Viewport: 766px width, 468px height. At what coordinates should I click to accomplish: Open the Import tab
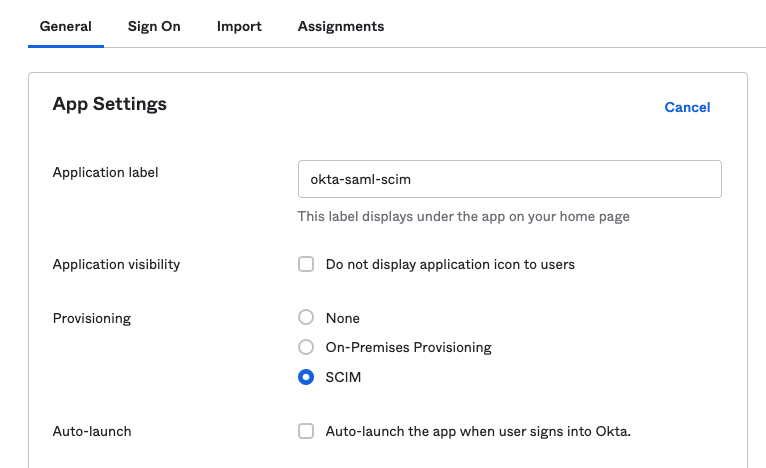tap(239, 26)
